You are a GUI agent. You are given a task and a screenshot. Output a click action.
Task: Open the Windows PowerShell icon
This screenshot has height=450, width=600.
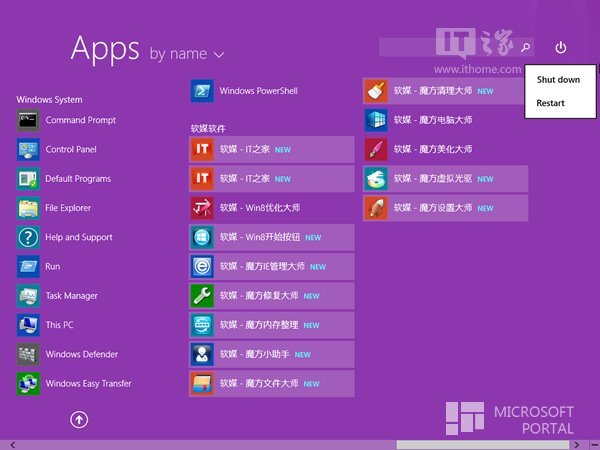[x=202, y=91]
